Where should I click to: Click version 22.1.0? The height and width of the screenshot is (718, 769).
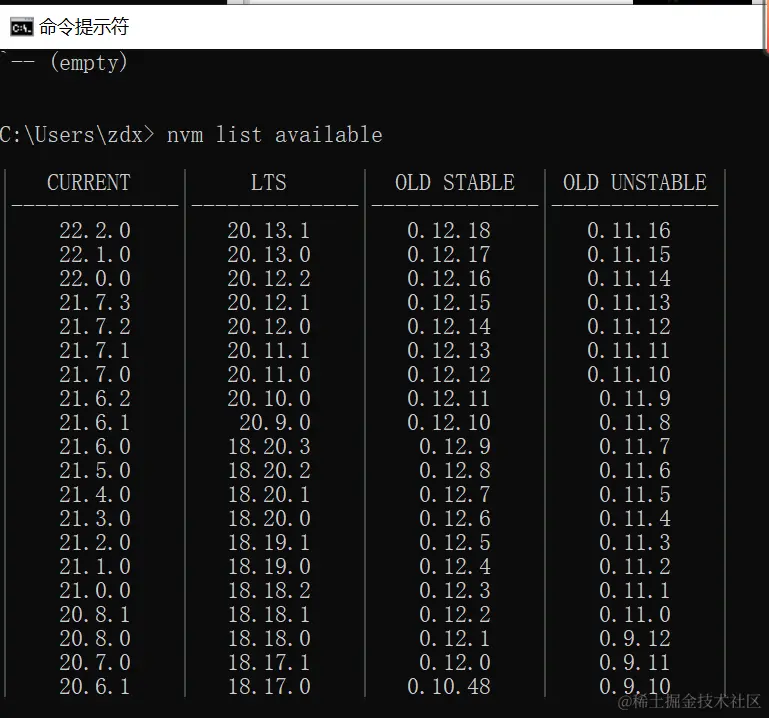click(95, 255)
